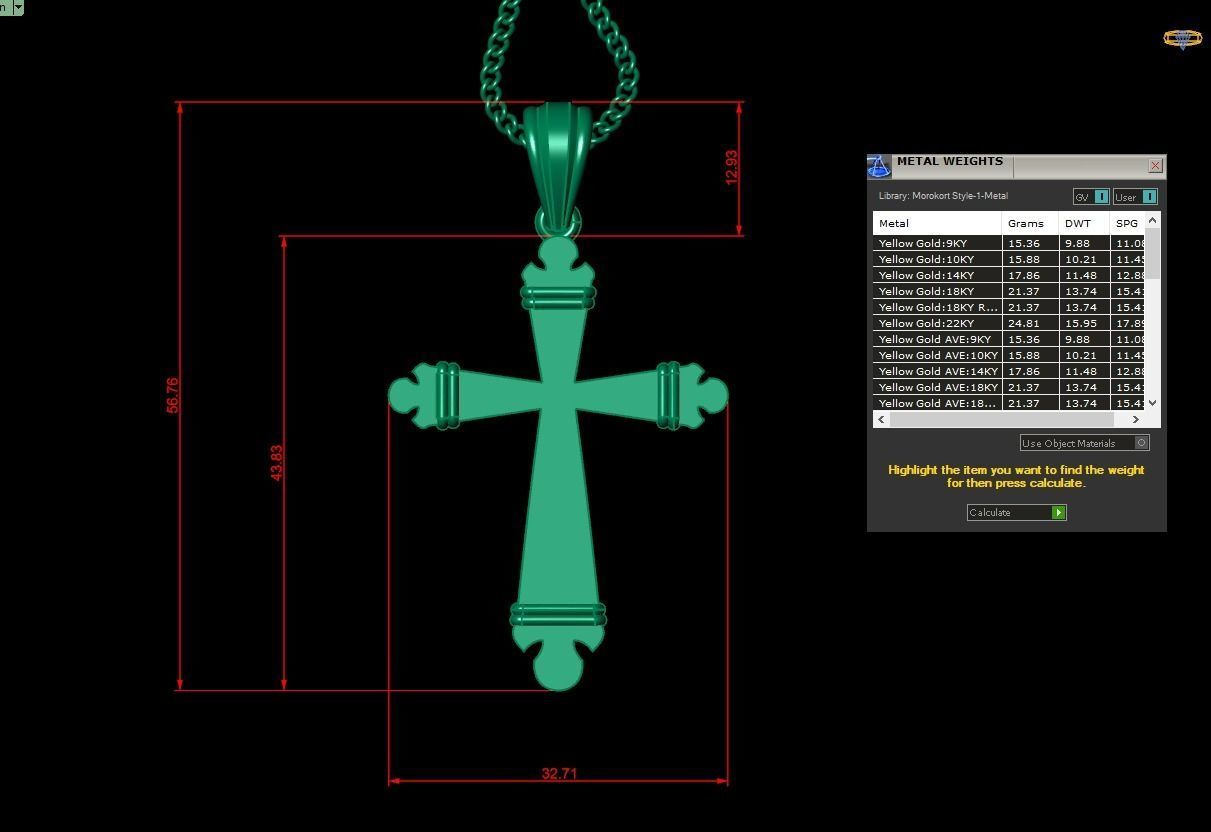Click the 12.93 bail dimension label
The image size is (1211, 832).
[731, 168]
